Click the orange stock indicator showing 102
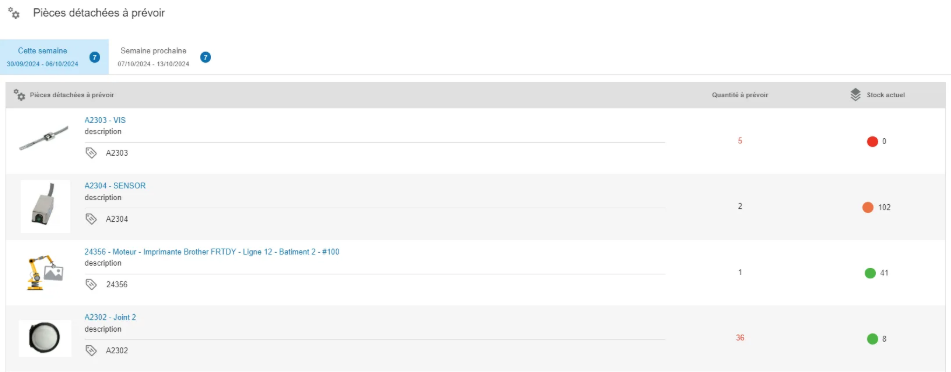The image size is (951, 372). (x=868, y=208)
